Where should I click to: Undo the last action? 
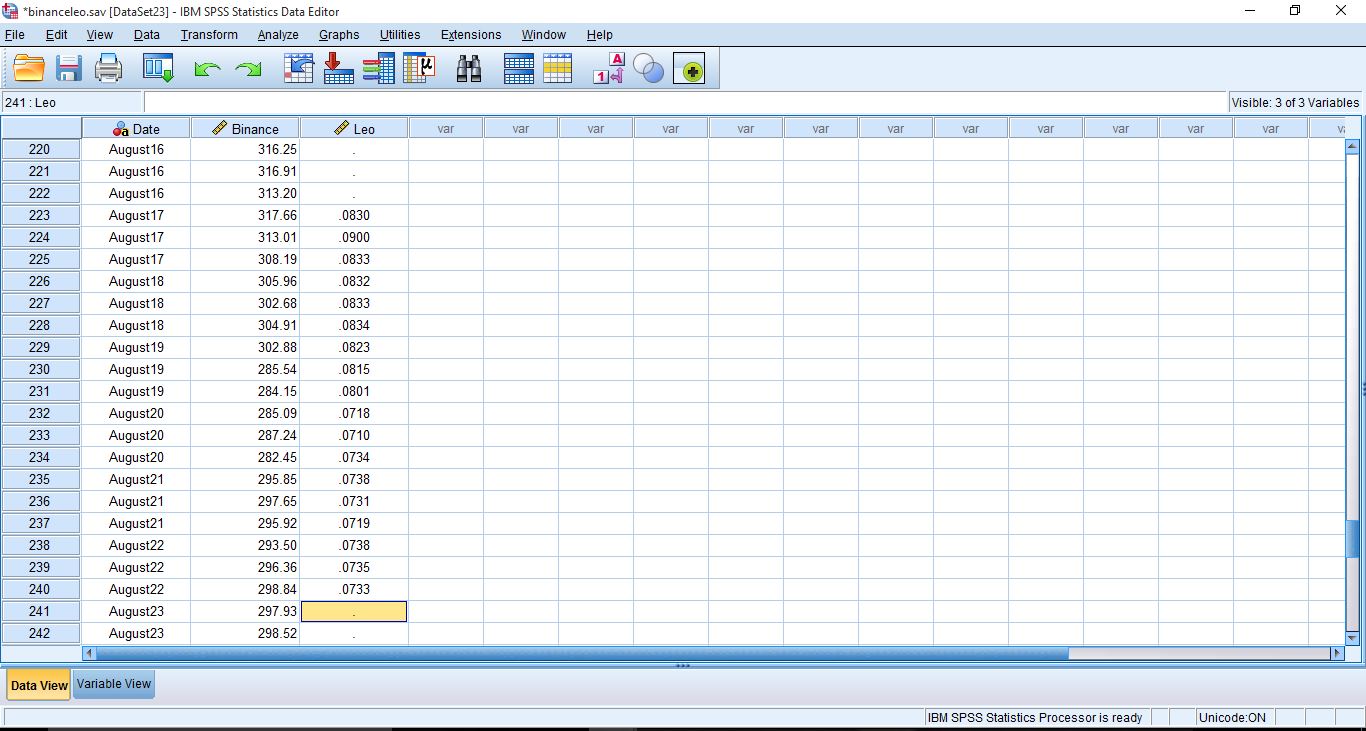[x=207, y=69]
